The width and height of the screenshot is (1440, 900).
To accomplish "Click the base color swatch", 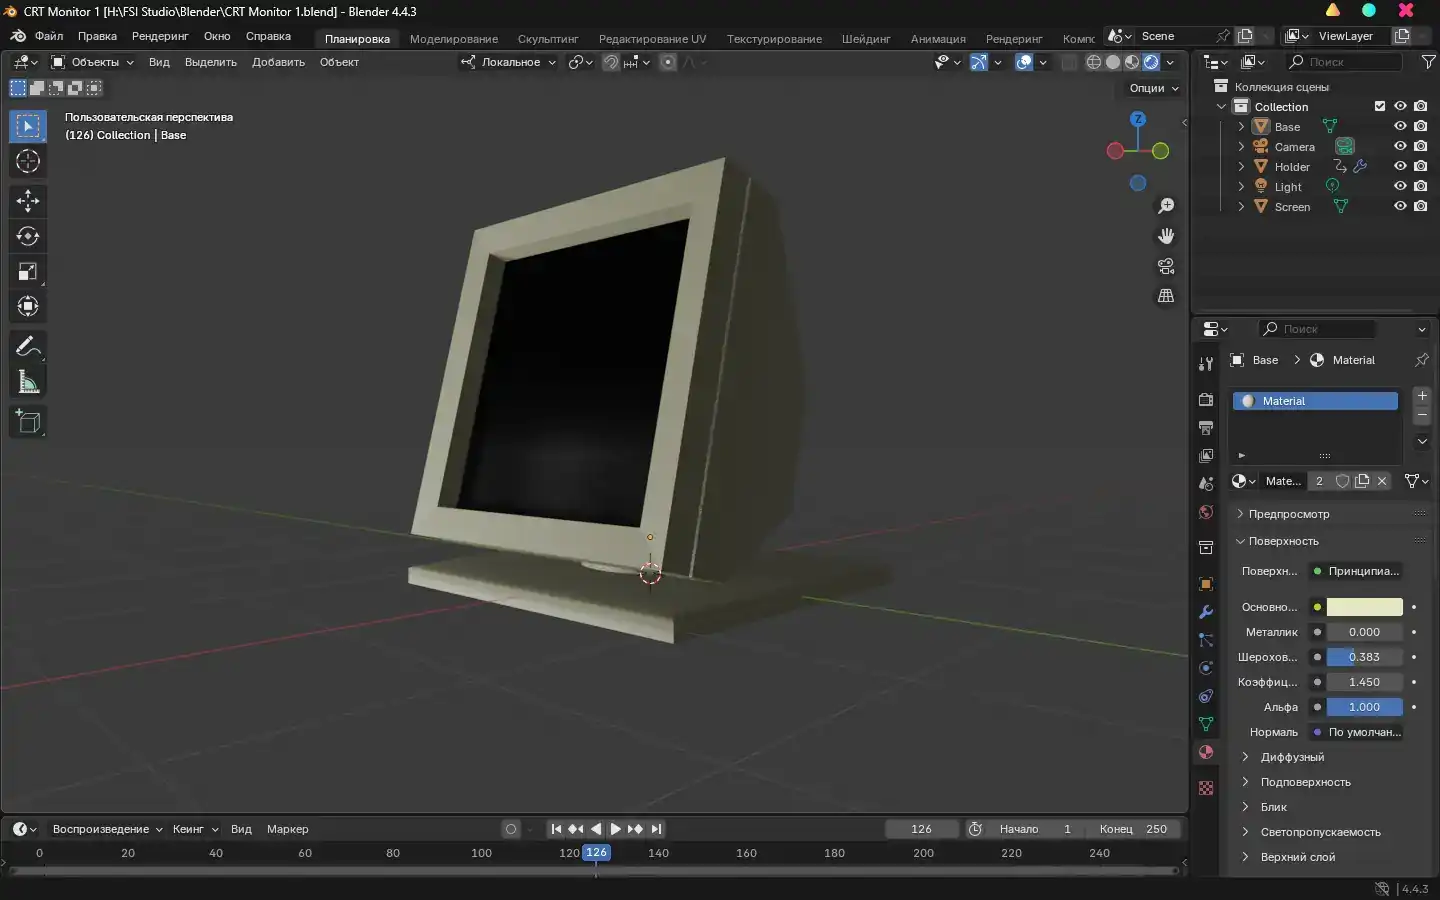I will tap(1365, 607).
